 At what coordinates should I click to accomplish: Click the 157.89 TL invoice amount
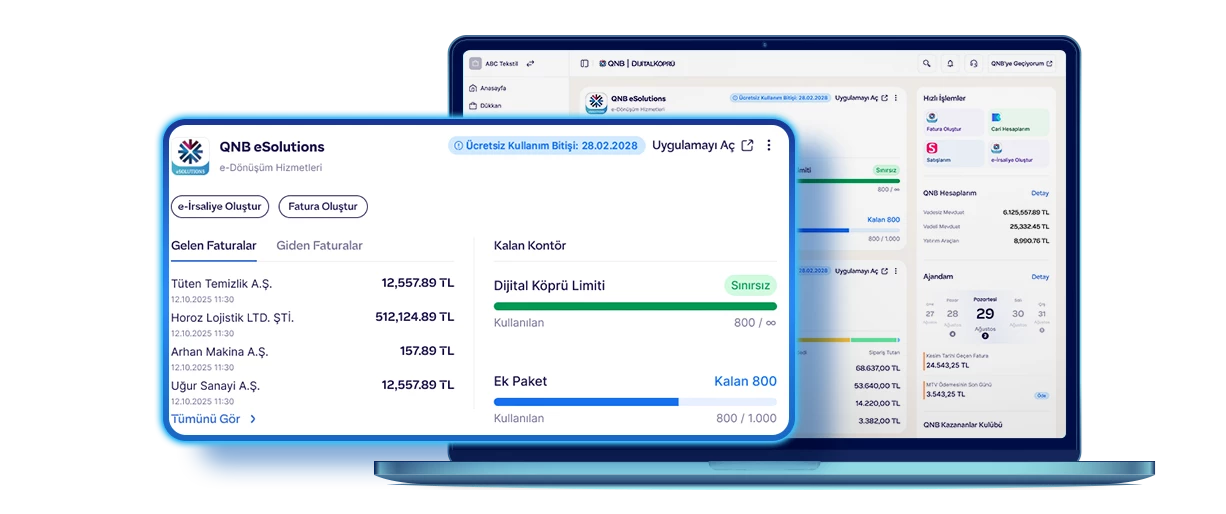pyautogui.click(x=427, y=351)
